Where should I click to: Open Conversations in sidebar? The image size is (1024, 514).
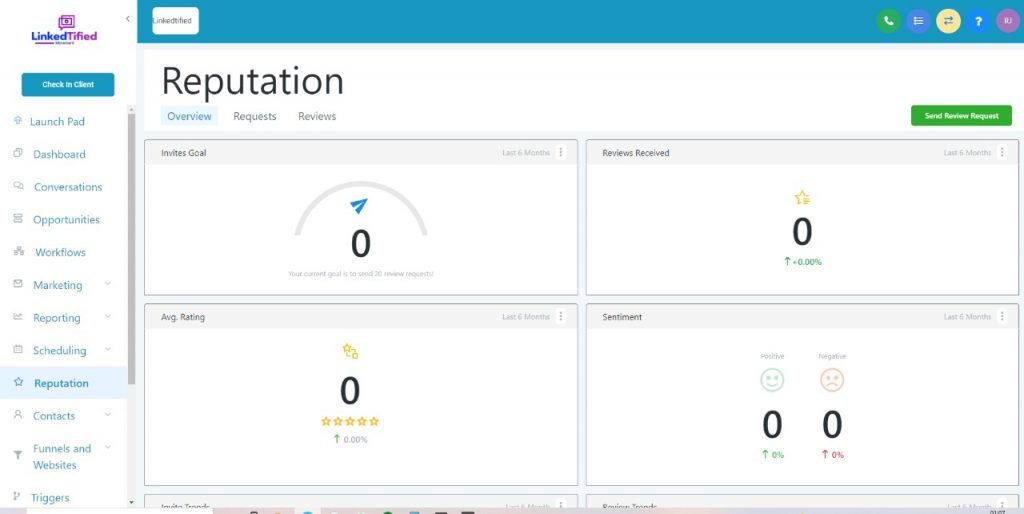click(x=68, y=187)
